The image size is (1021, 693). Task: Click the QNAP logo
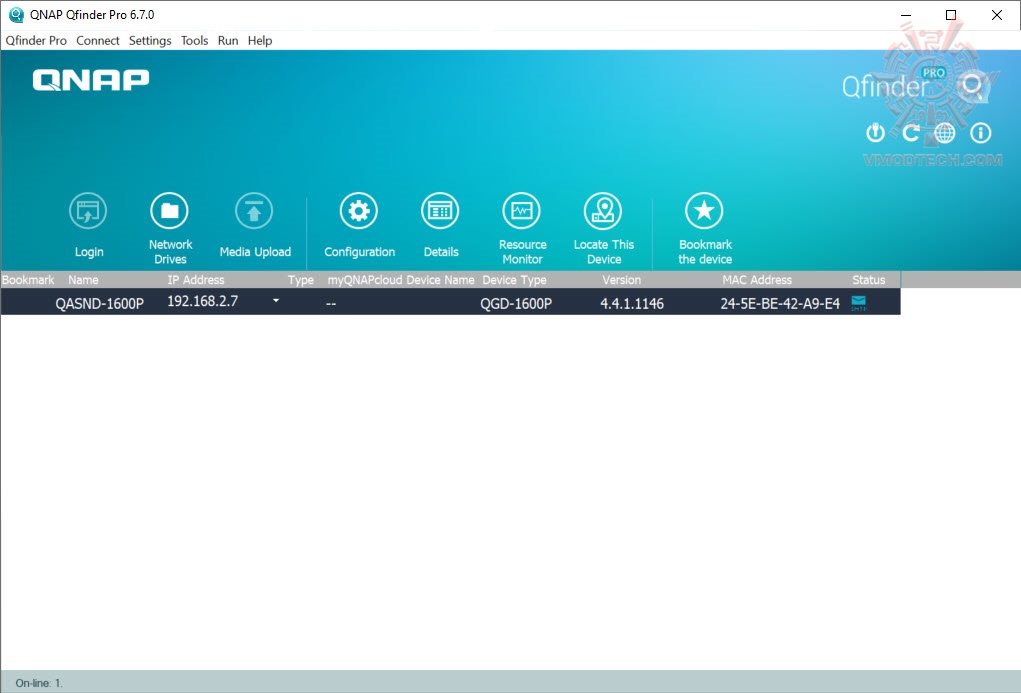tap(91, 80)
